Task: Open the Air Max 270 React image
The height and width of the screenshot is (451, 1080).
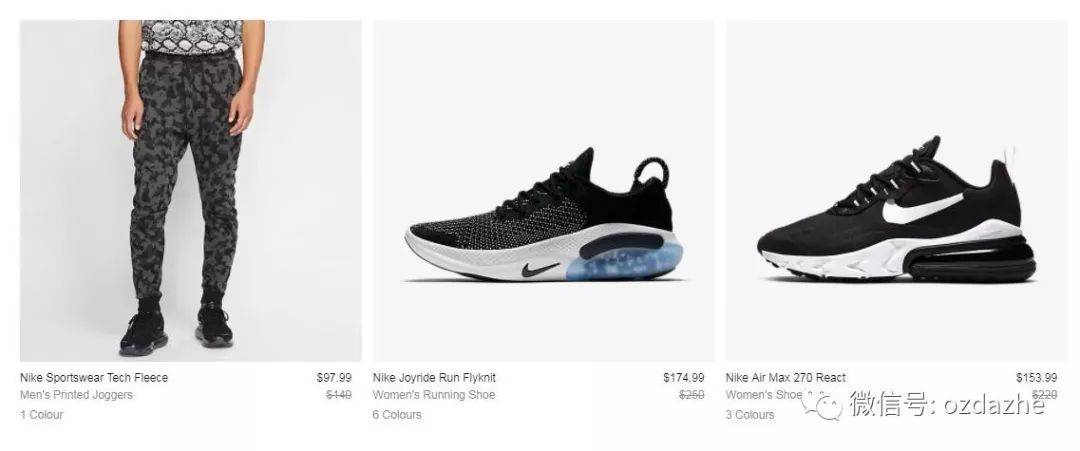Action: point(897,191)
